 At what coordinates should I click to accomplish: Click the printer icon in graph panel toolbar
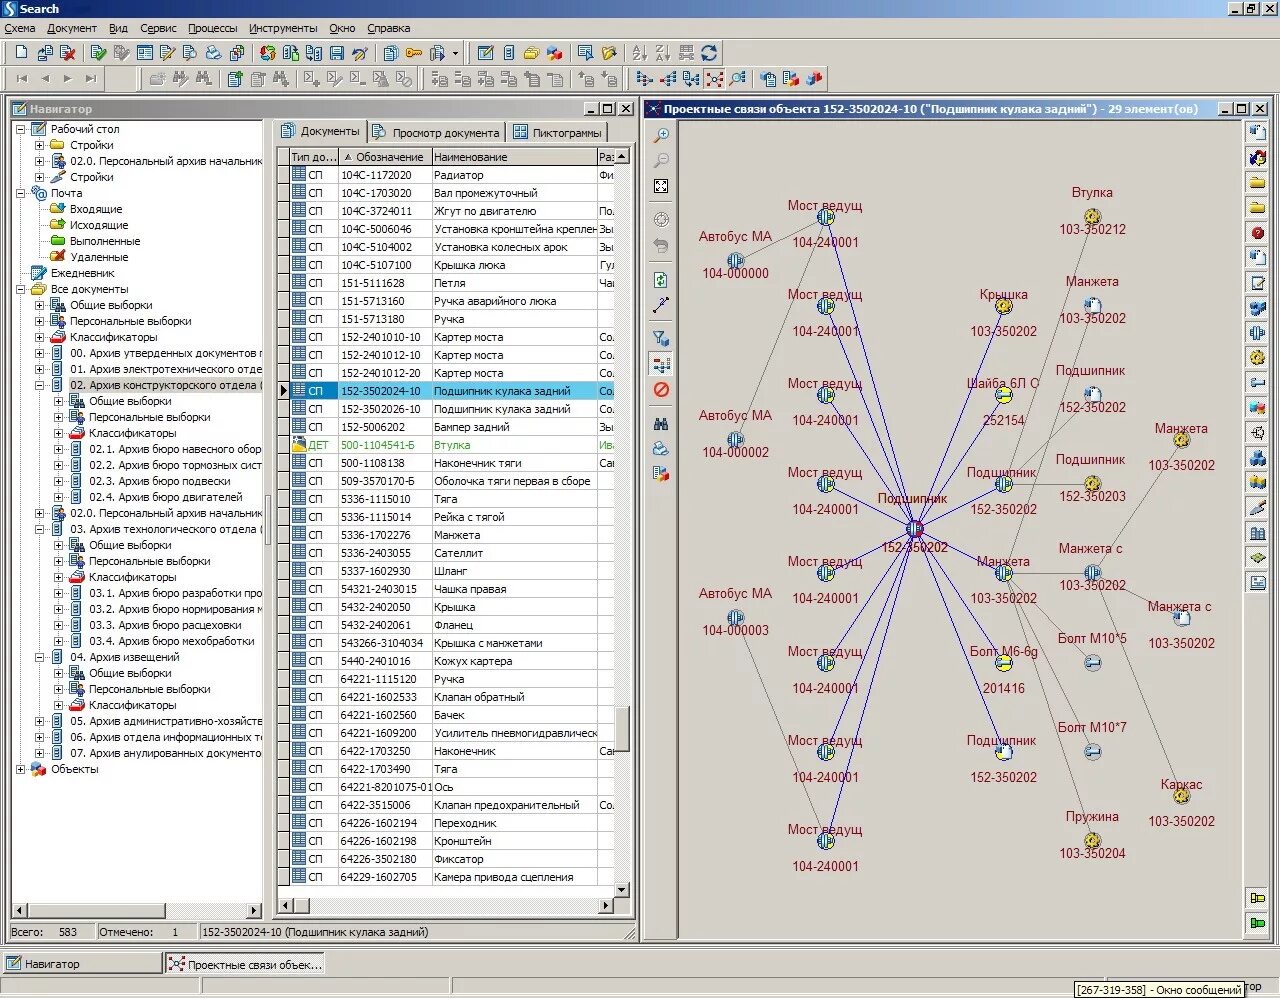point(661,448)
